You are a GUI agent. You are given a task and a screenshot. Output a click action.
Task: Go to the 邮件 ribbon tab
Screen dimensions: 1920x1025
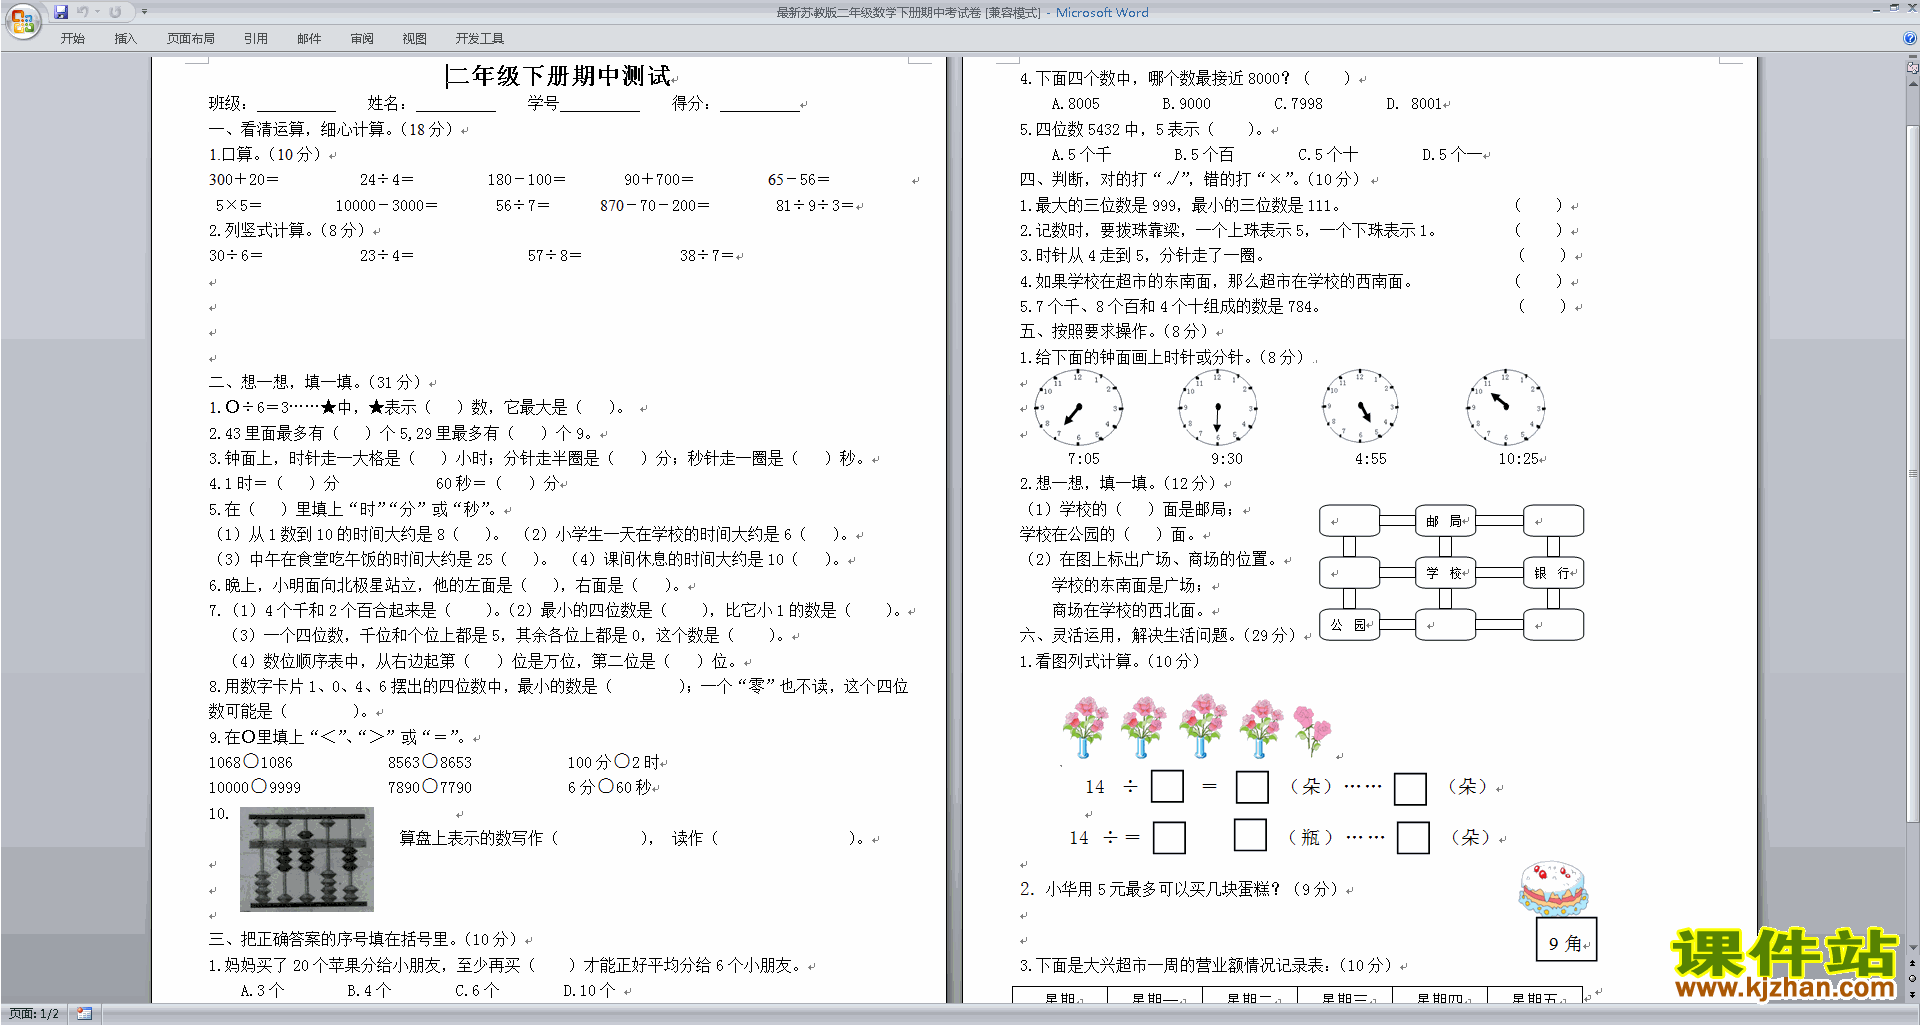tap(309, 39)
